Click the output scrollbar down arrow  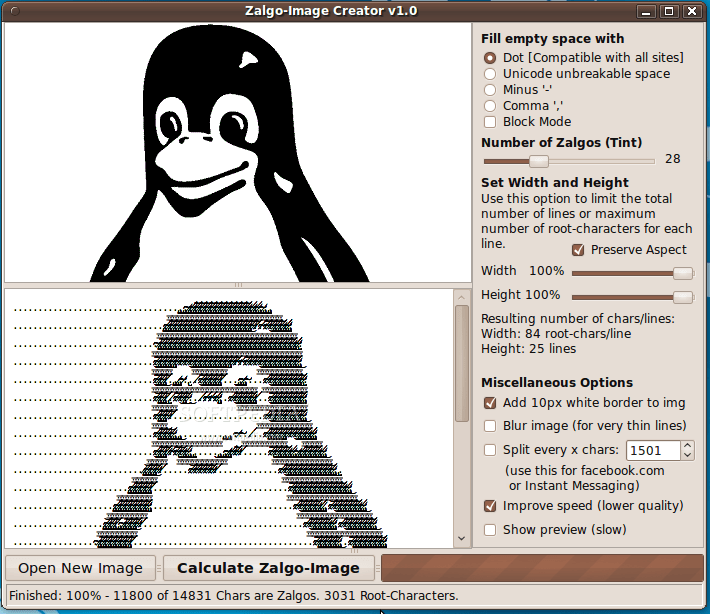461,538
